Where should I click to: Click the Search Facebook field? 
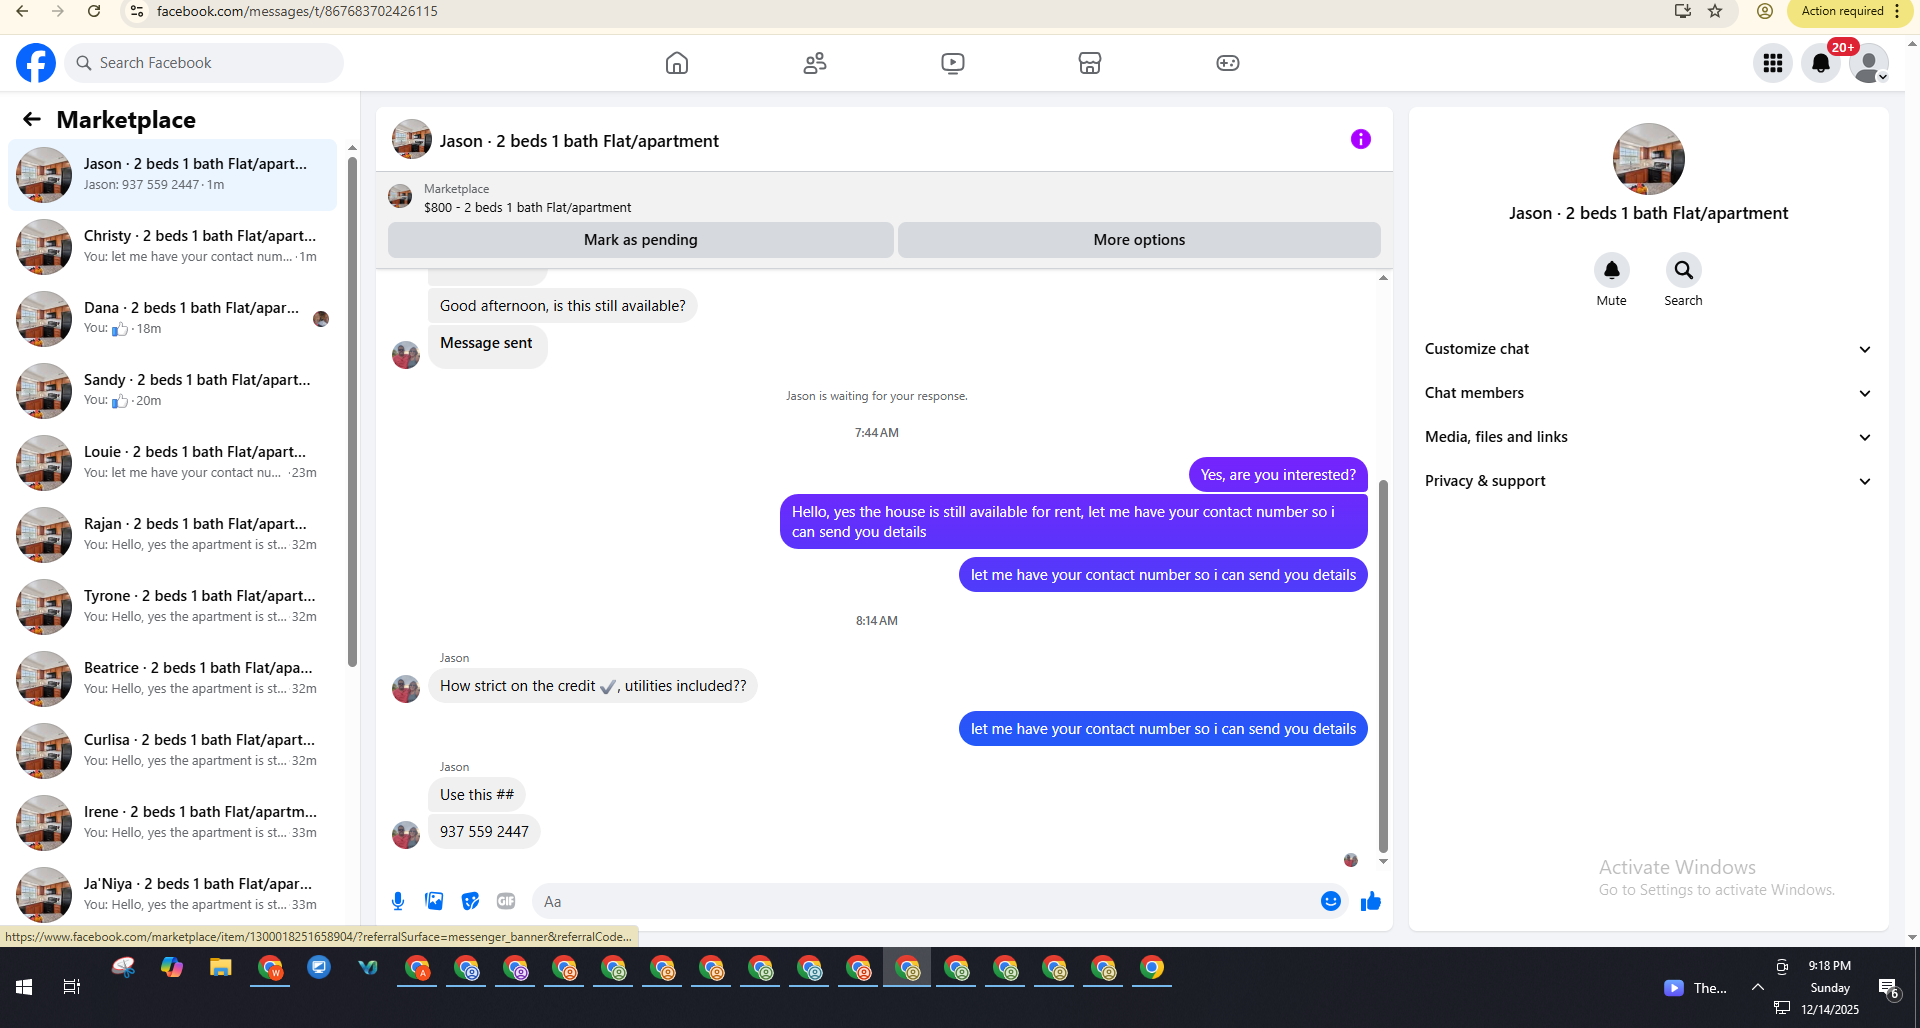pyautogui.click(x=204, y=63)
